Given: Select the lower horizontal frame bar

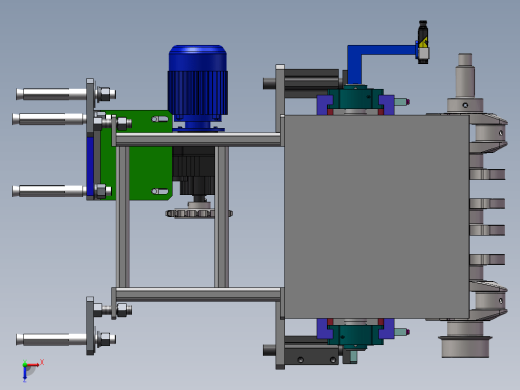Looking at the screenshot, I should [x=198, y=295].
